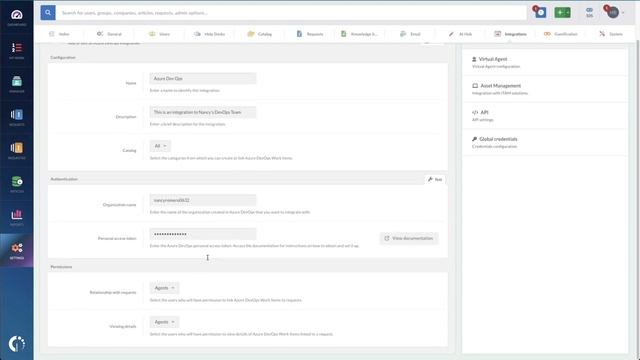Click the Description input field

(x=203, y=112)
